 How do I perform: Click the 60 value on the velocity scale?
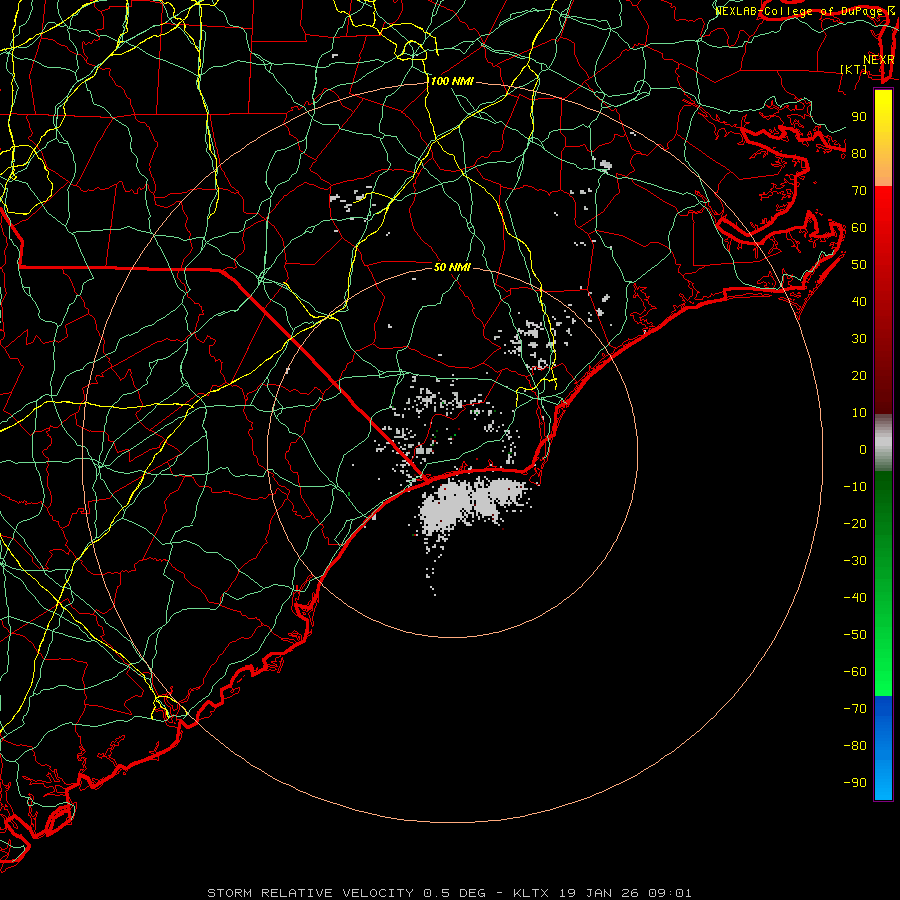[859, 228]
